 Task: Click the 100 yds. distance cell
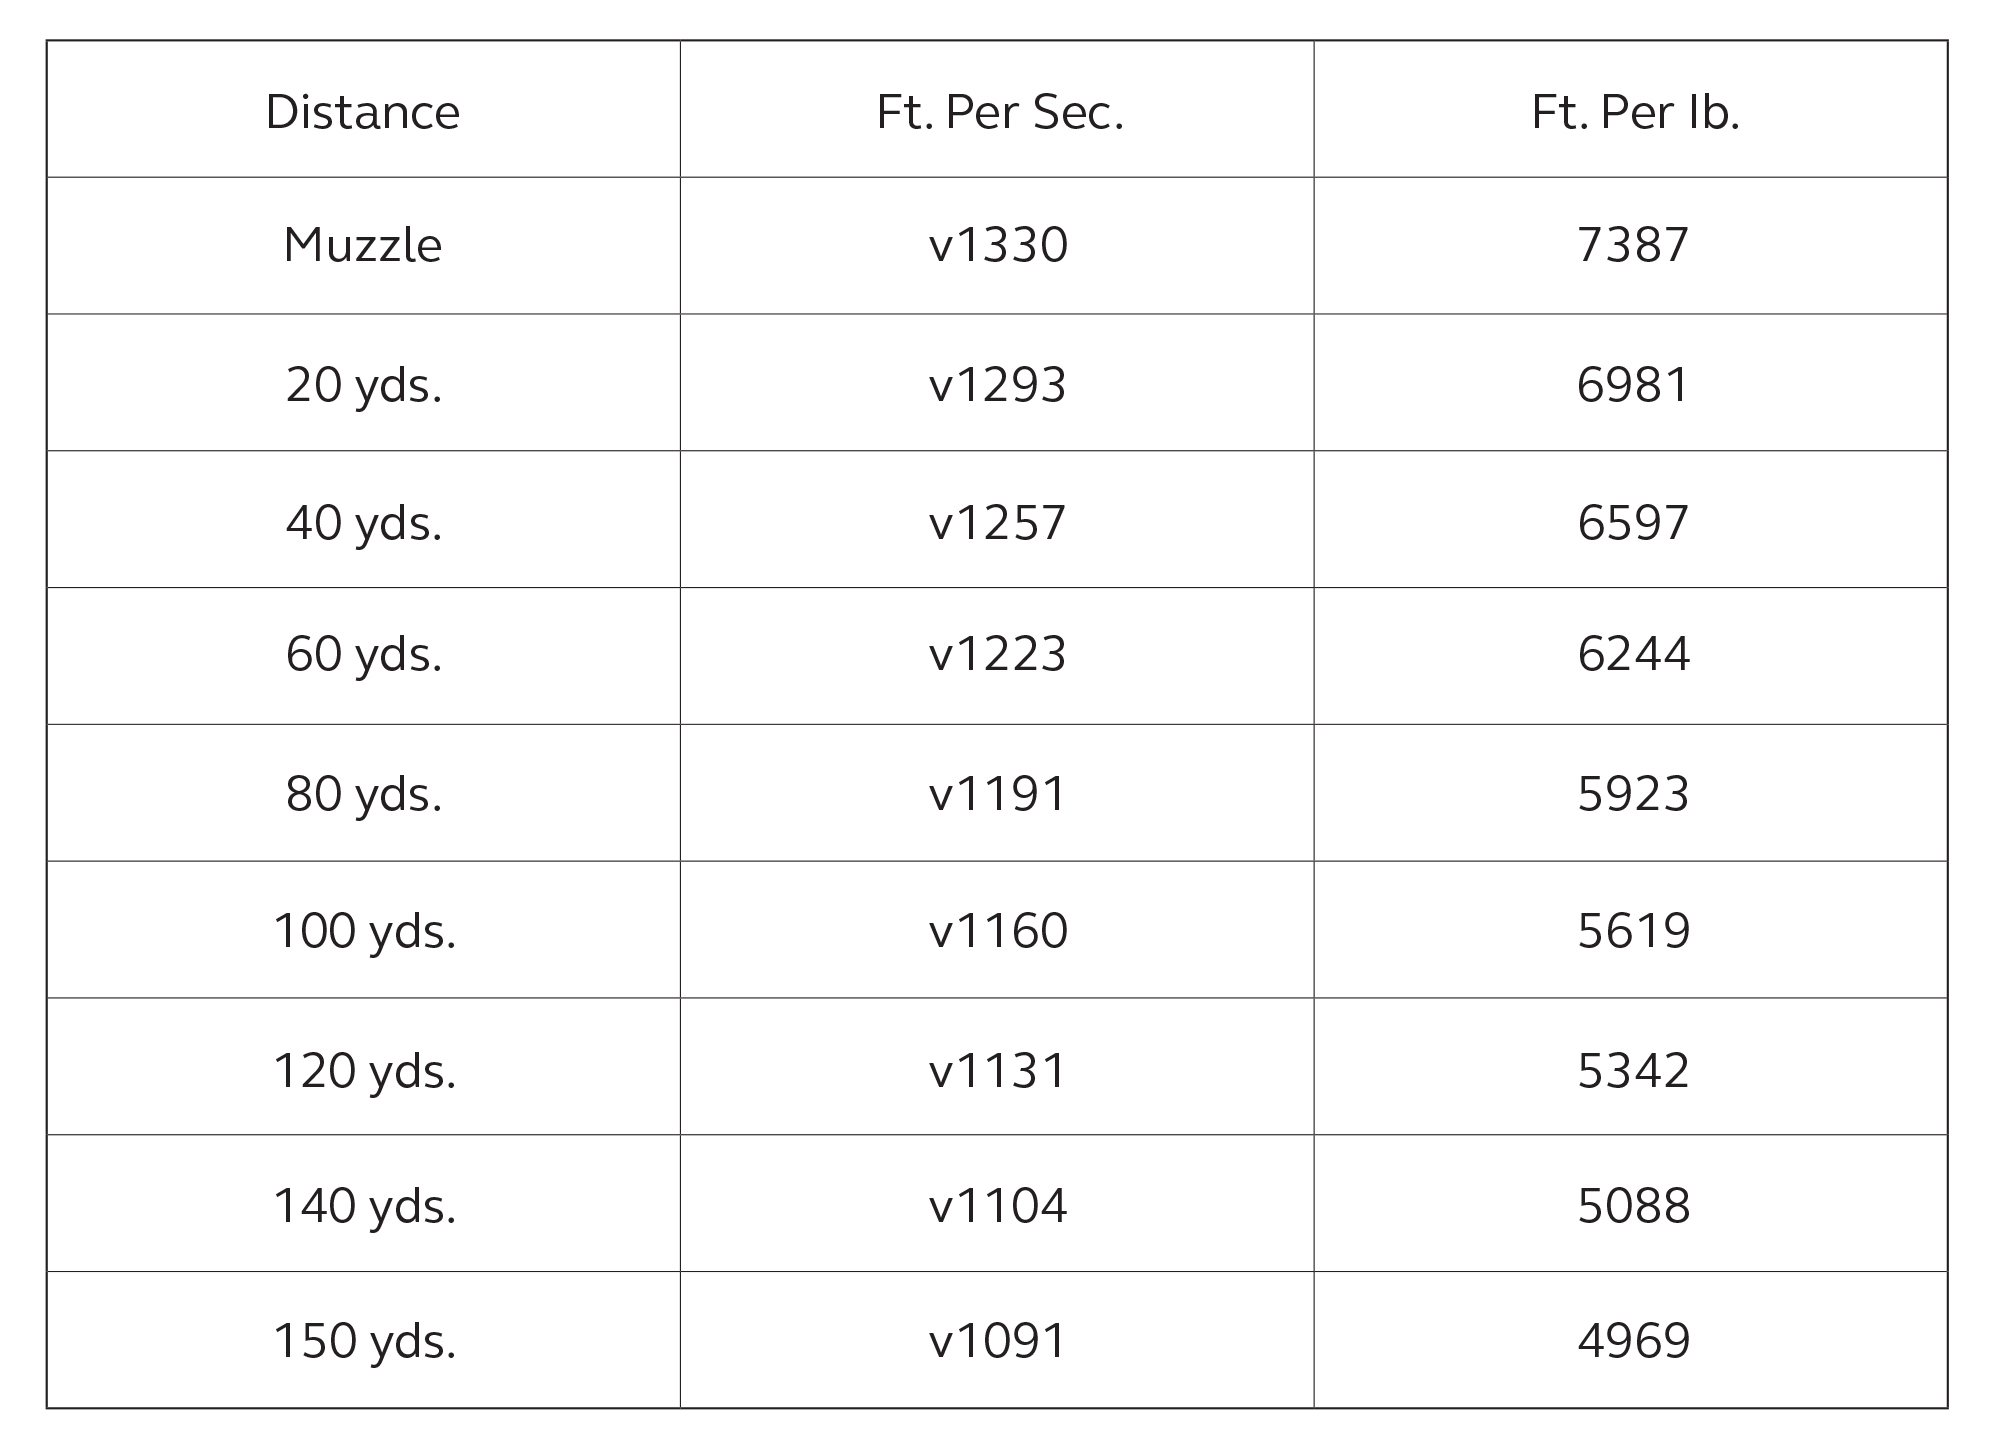(363, 930)
